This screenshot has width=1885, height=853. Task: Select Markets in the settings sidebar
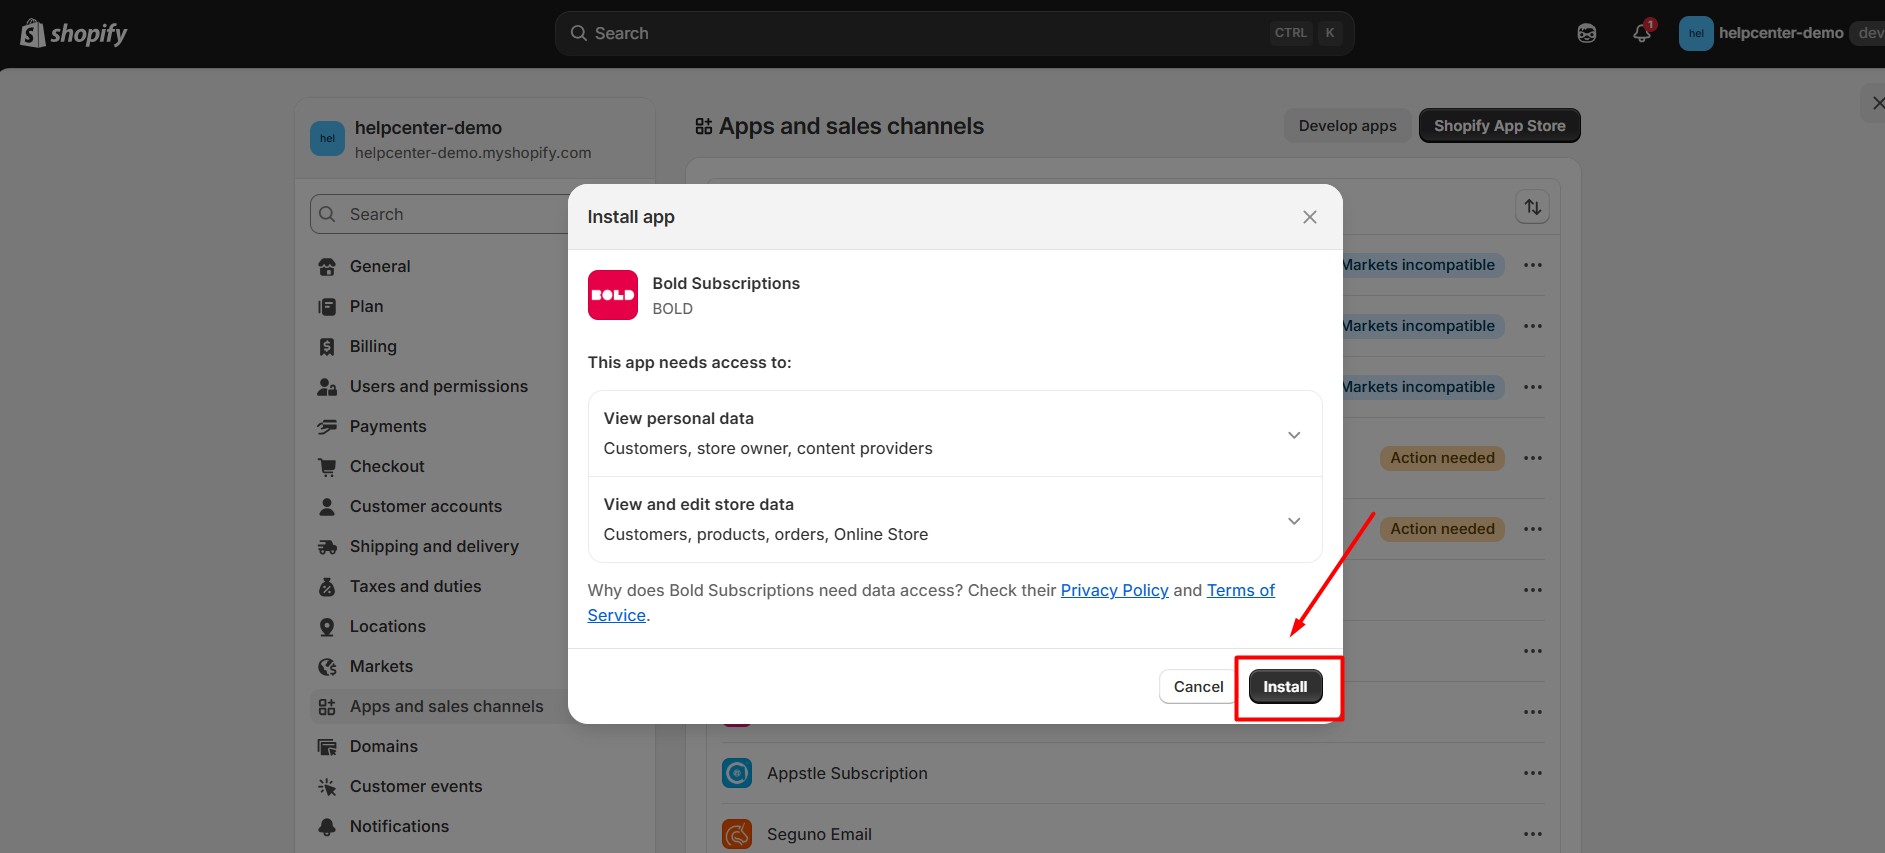[380, 666]
